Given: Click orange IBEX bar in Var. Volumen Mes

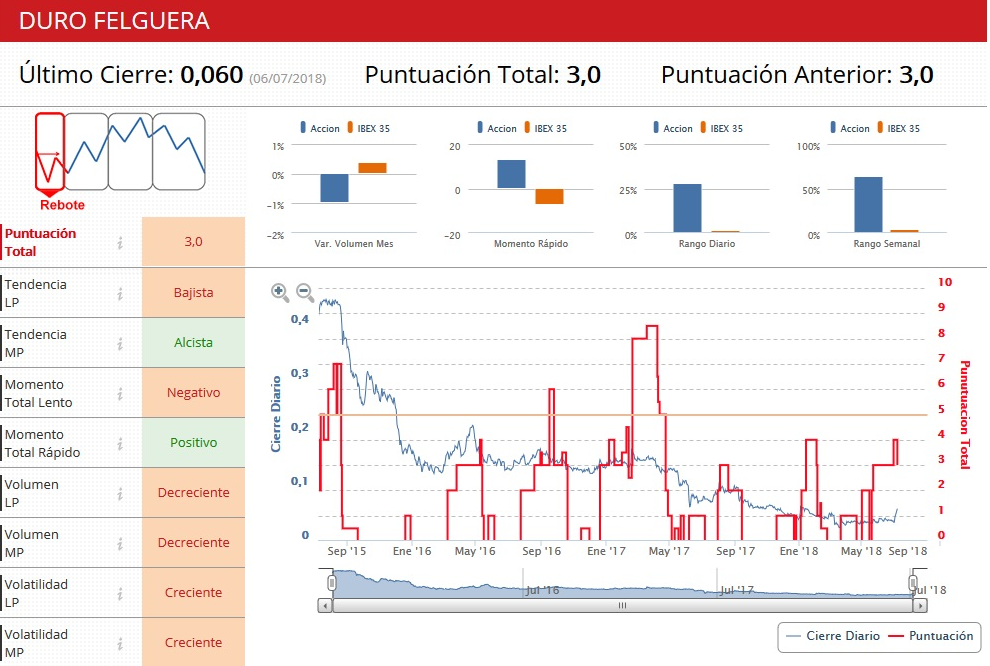Looking at the screenshot, I should pos(373,168).
